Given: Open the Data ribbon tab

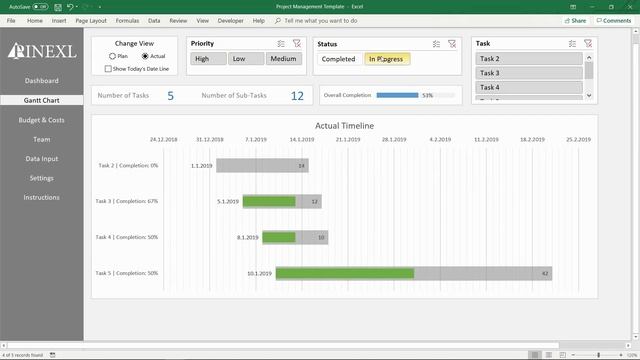Looking at the screenshot, I should [154, 20].
